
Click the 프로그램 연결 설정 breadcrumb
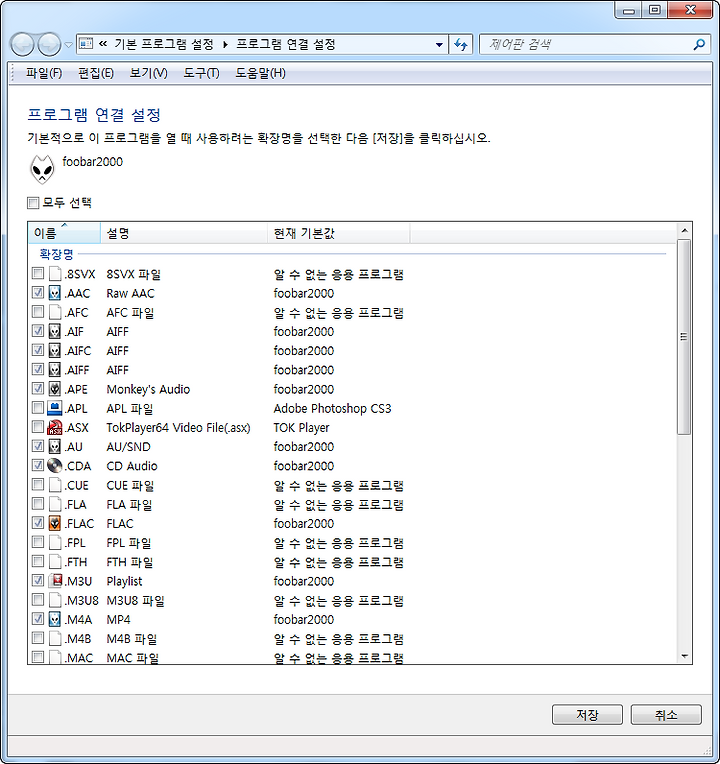tap(285, 44)
